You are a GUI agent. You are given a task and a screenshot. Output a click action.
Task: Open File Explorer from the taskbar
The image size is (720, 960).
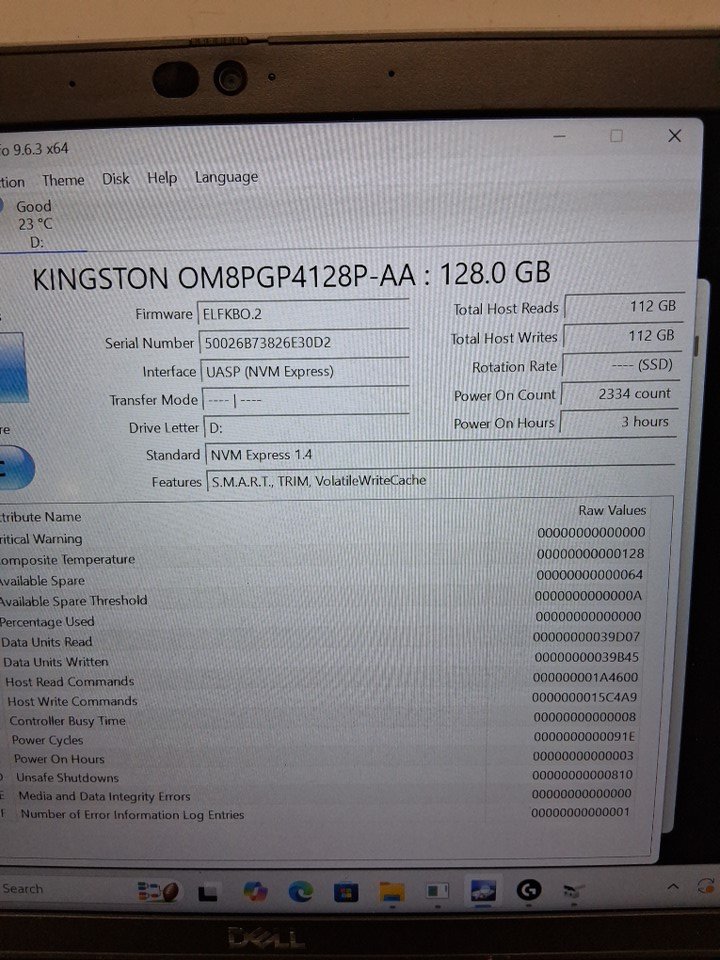coord(391,890)
